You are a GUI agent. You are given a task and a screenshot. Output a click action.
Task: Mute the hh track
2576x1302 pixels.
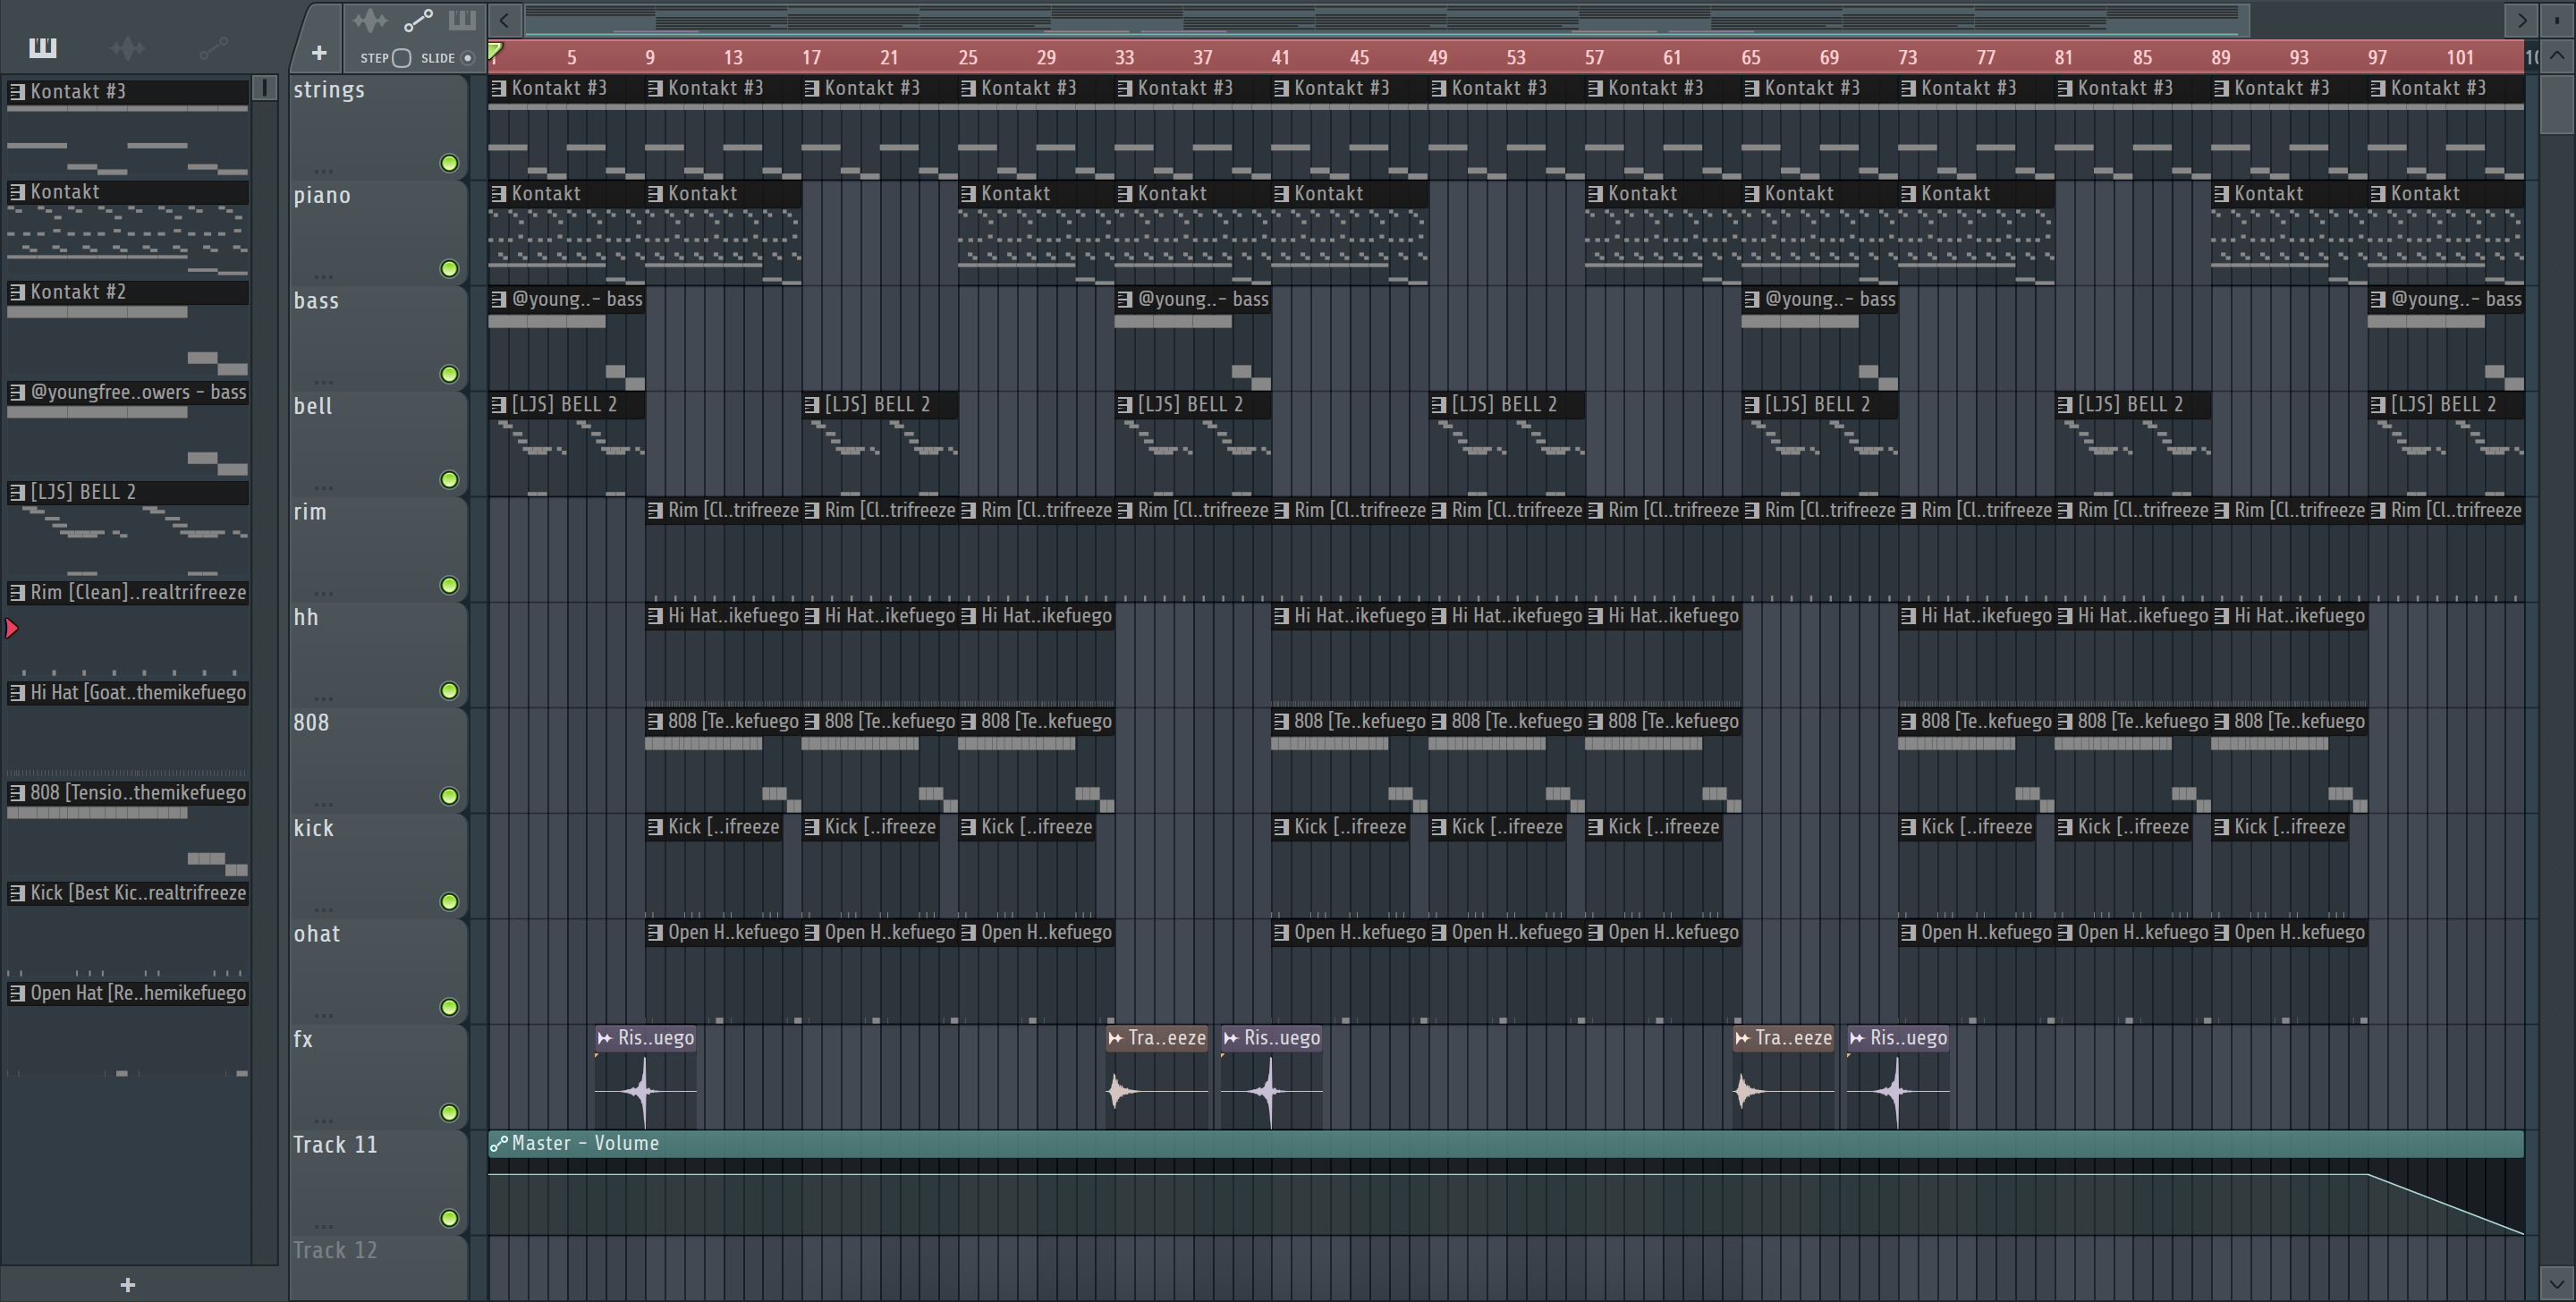tap(449, 690)
